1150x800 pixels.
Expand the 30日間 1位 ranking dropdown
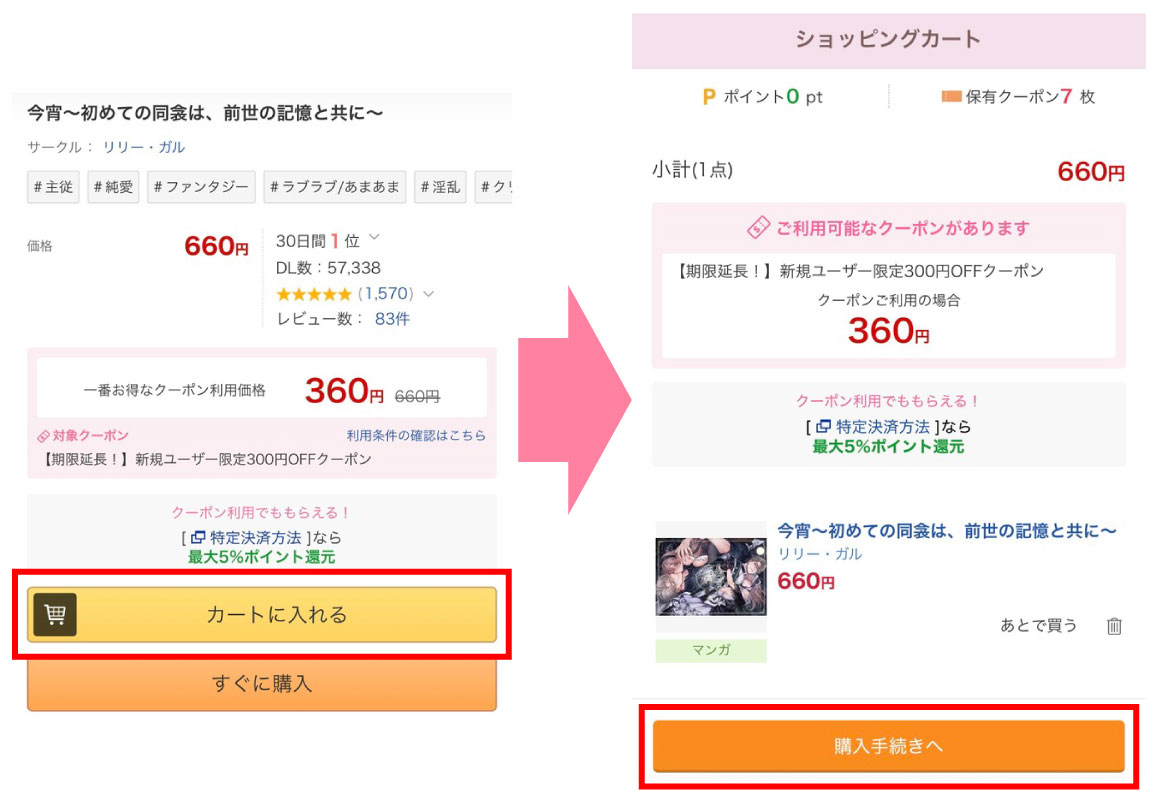click(374, 238)
